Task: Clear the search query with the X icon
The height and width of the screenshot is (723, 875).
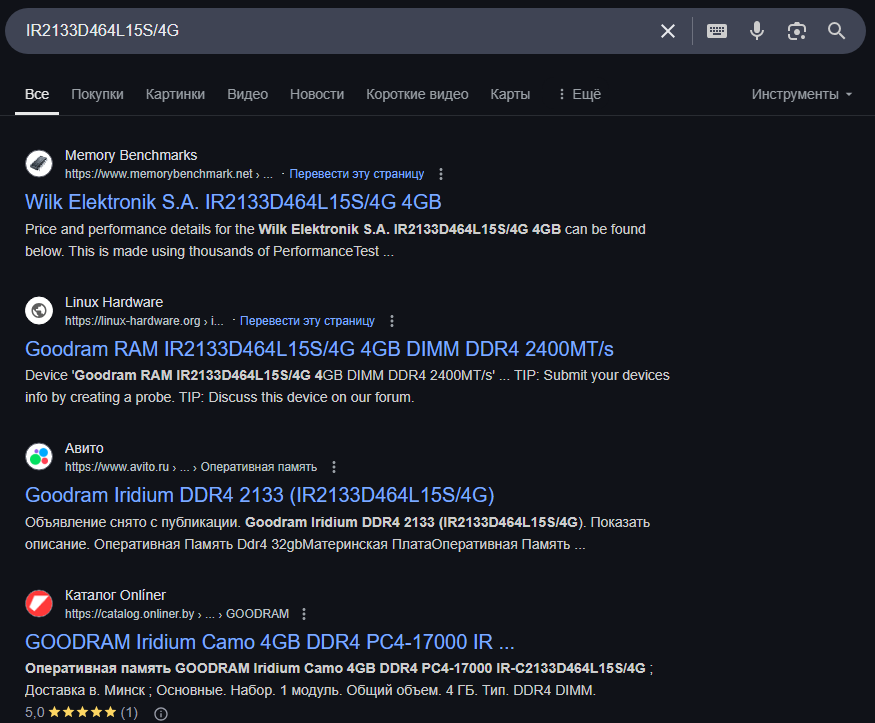Action: 667,31
